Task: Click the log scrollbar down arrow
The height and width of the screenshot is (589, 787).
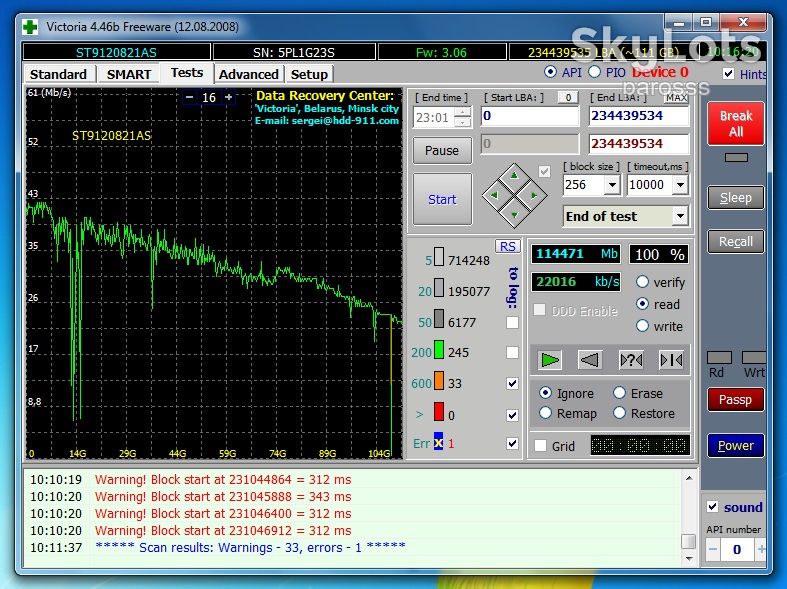Action: pyautogui.click(x=689, y=559)
